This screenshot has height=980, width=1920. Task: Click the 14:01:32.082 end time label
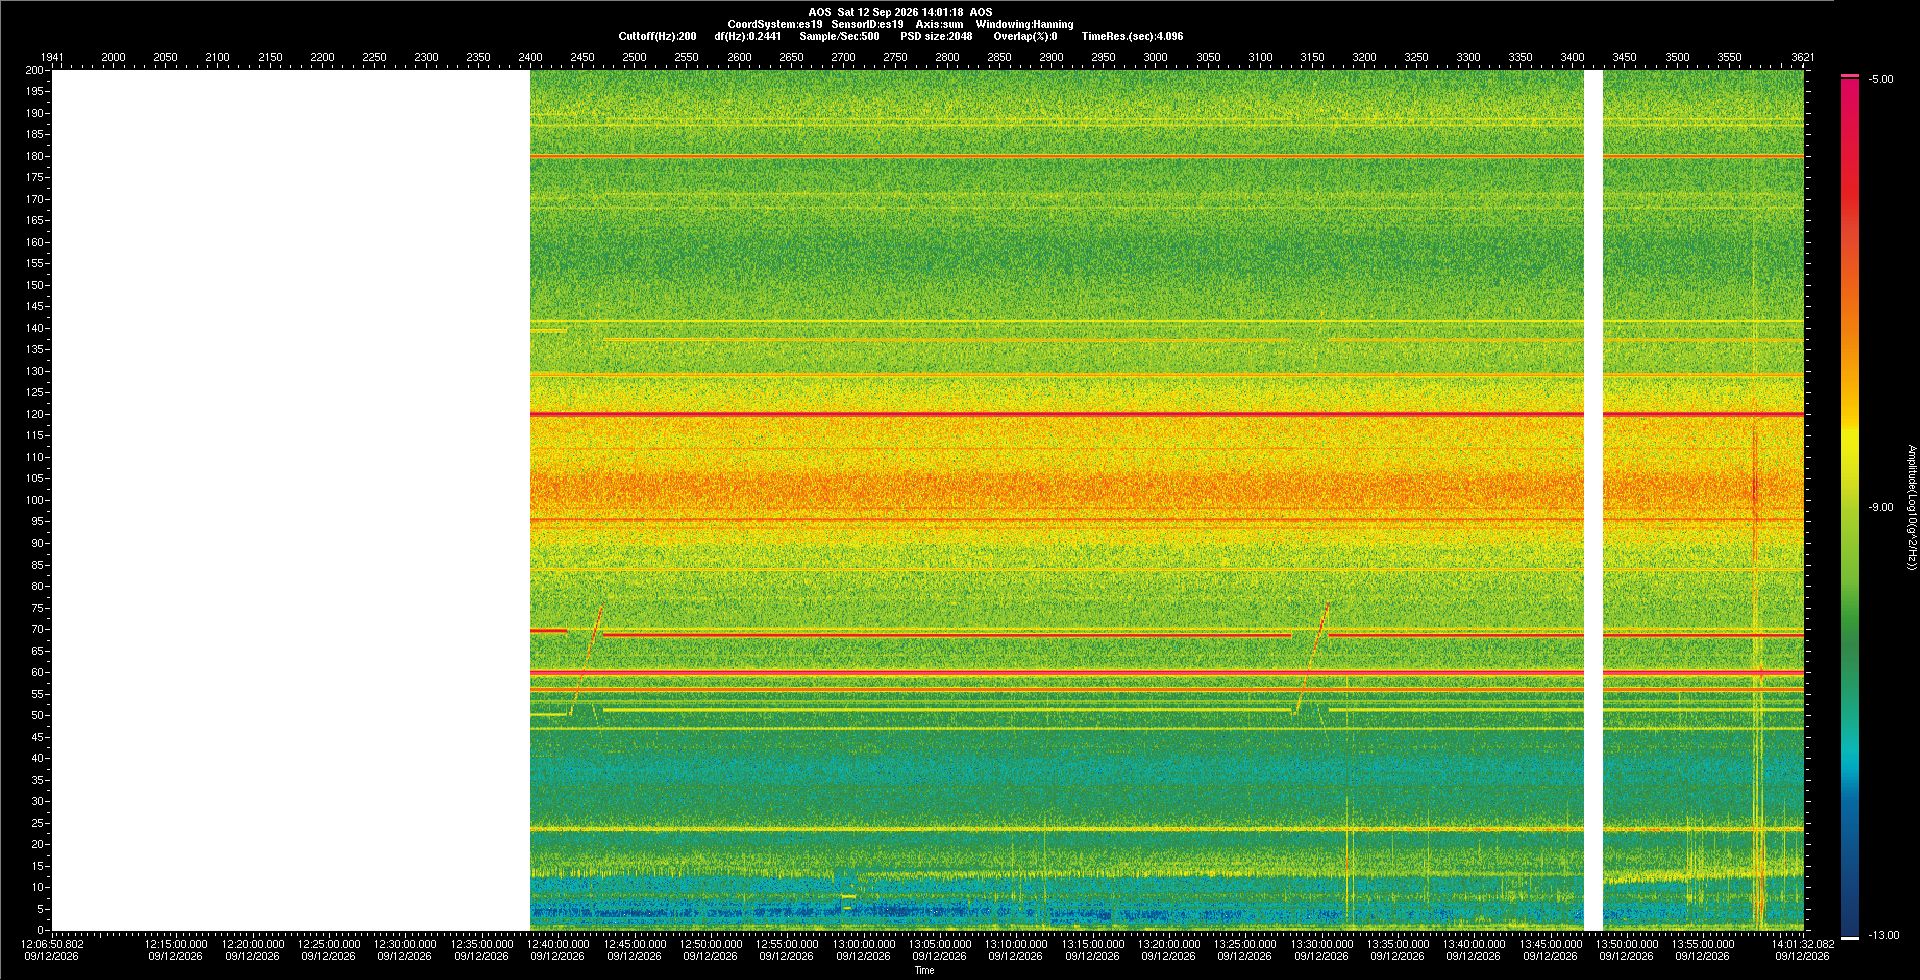click(1803, 944)
